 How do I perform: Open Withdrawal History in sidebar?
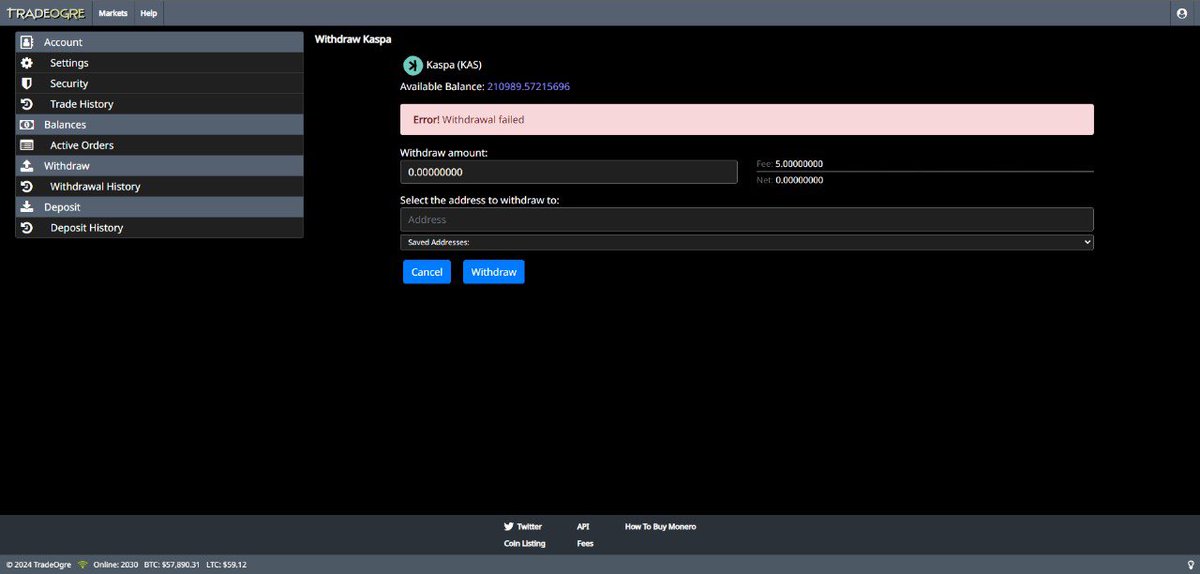pyautogui.click(x=159, y=187)
